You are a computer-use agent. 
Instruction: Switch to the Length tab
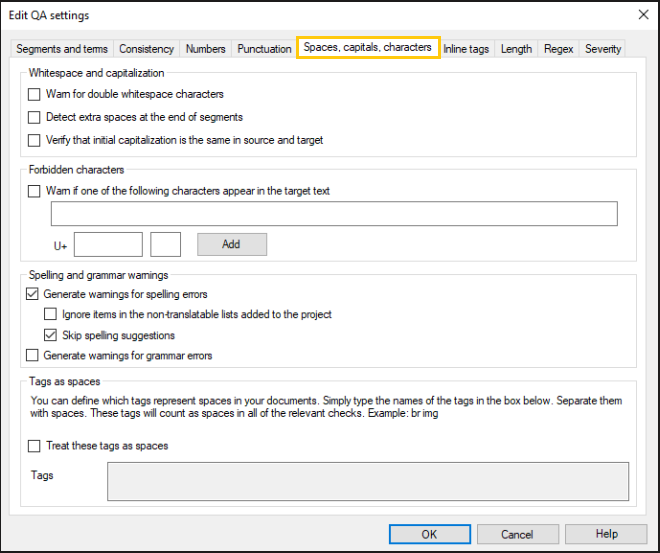coord(516,49)
